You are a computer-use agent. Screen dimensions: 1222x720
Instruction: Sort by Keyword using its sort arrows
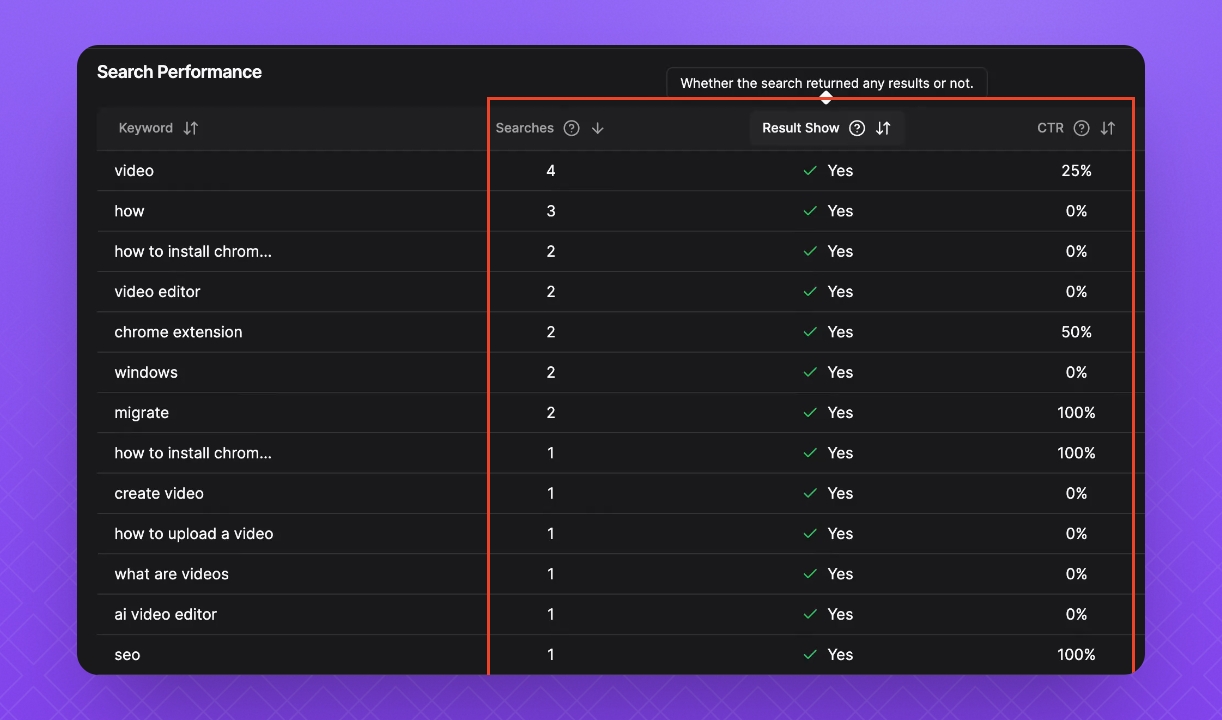[x=191, y=128]
